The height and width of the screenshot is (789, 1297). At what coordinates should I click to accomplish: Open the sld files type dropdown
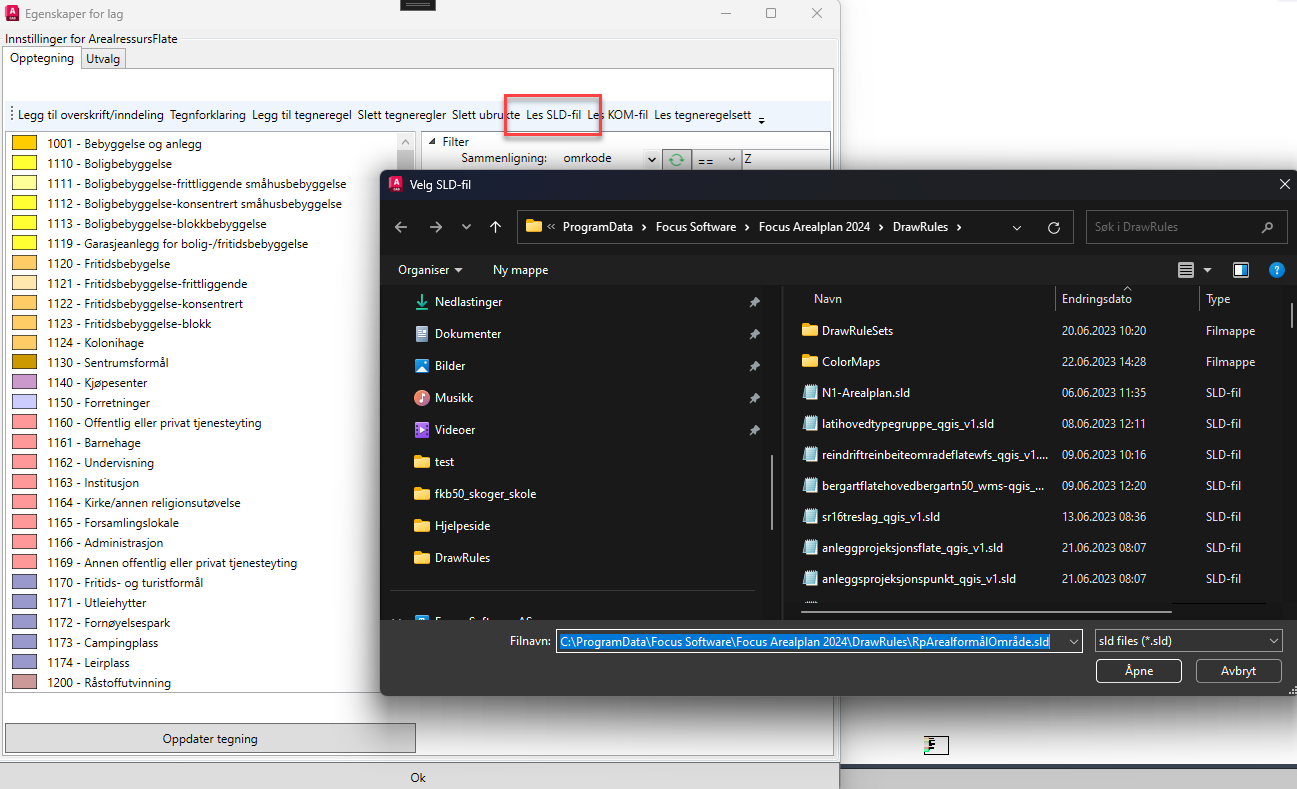point(1189,641)
